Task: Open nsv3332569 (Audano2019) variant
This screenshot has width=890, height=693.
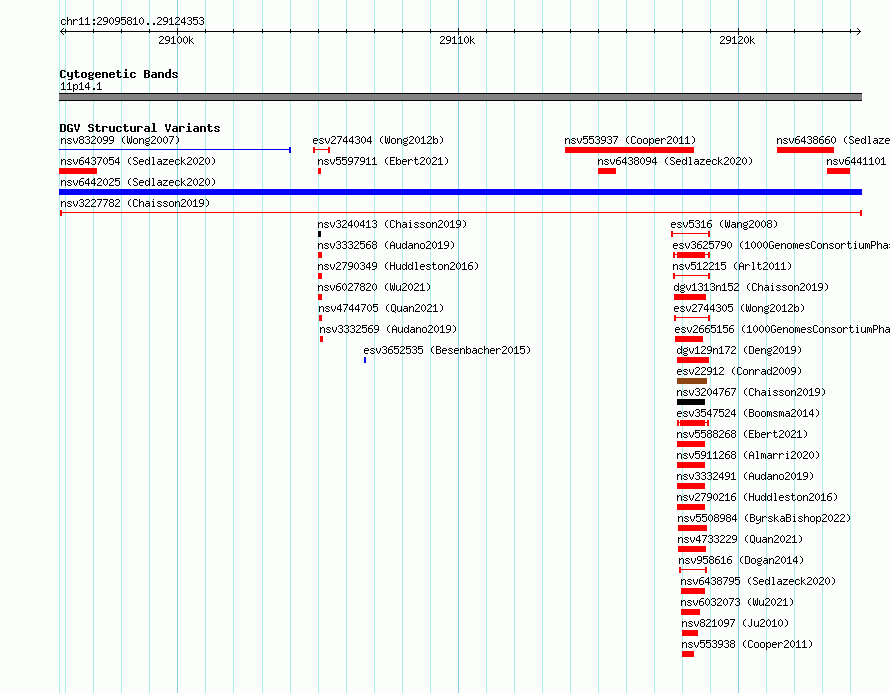Action: pos(388,329)
